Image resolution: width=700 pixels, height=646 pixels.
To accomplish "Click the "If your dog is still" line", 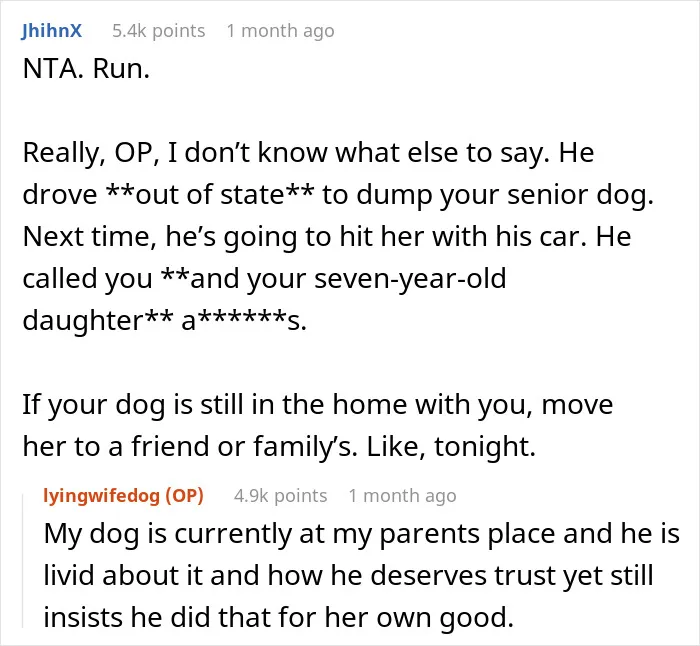I will [317, 404].
